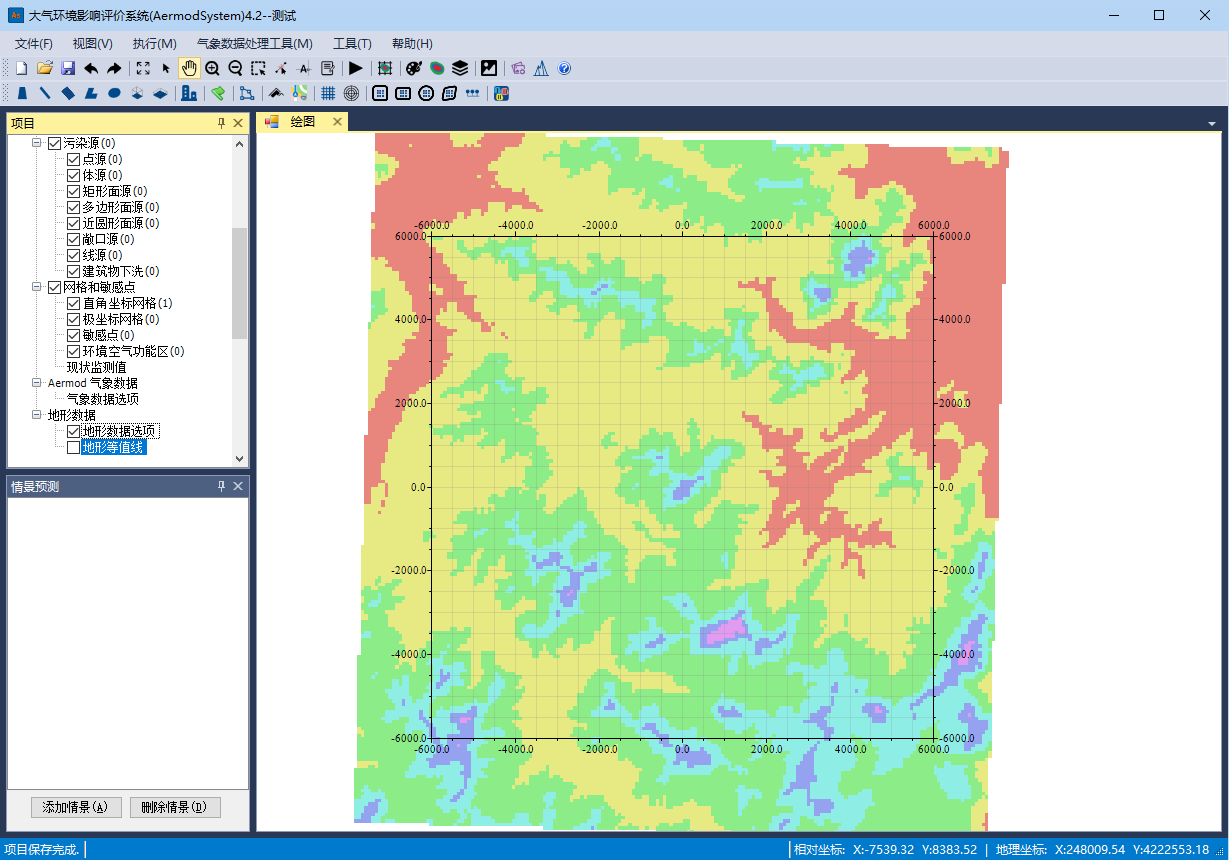1229x860 pixels.
Task: Toggle the 直角坐标网格 checkbox
Action: click(x=73, y=303)
